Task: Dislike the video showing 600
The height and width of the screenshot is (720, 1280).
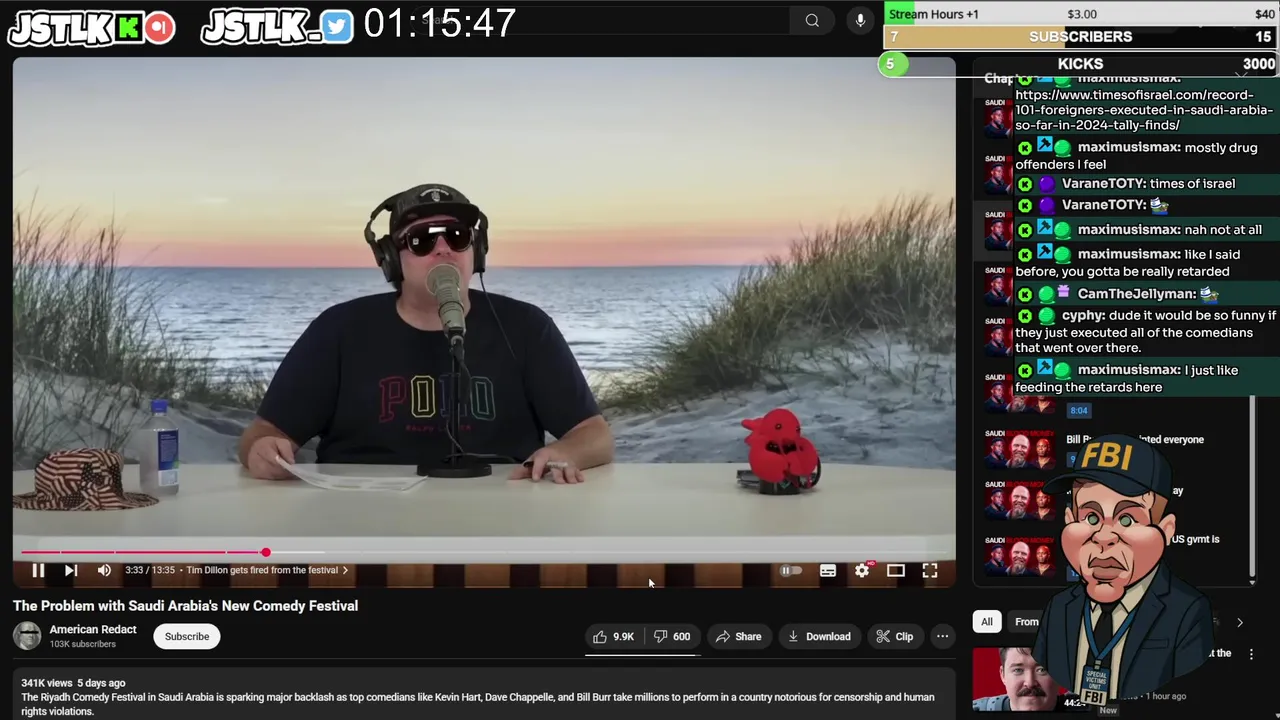Action: coord(672,637)
